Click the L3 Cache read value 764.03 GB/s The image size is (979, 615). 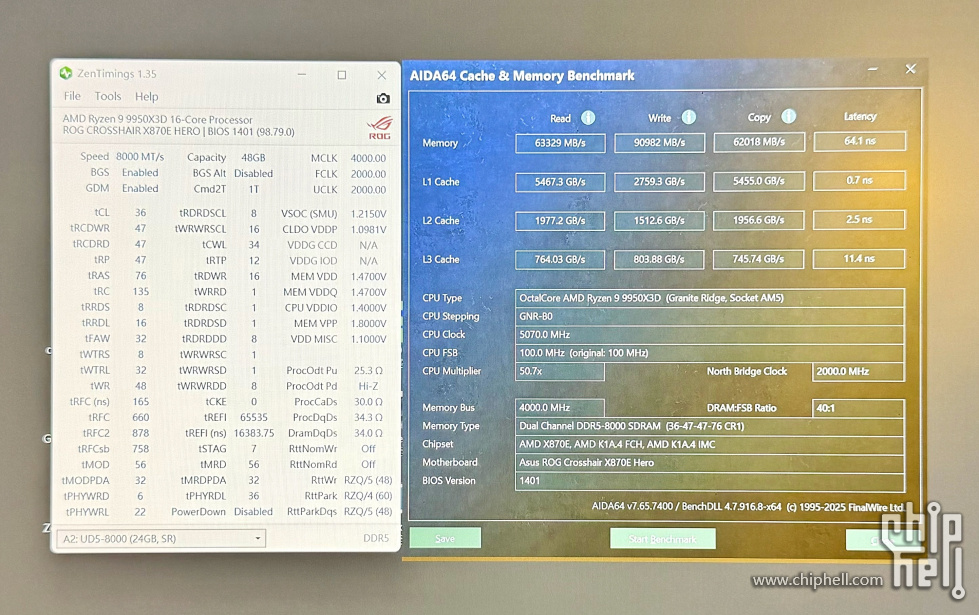tap(559, 260)
